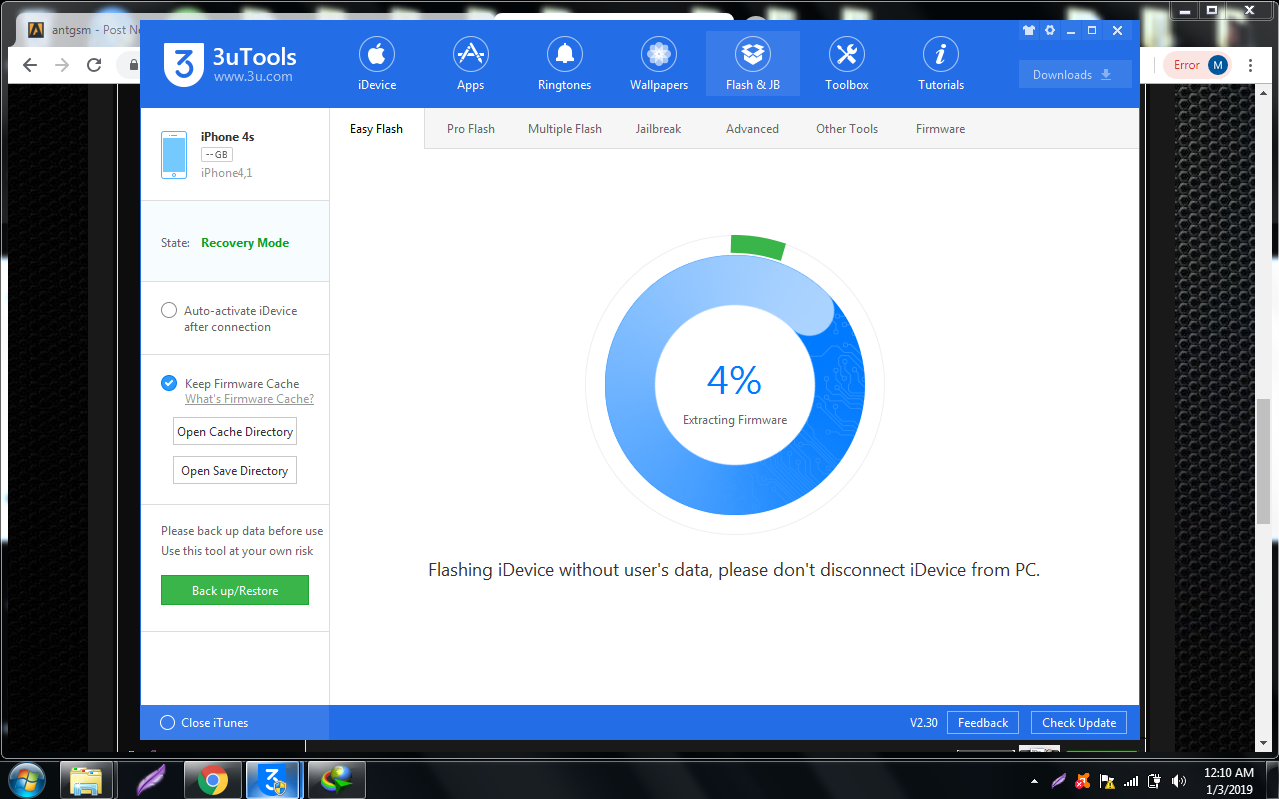Image resolution: width=1279 pixels, height=799 pixels.
Task: Enable Auto-activate iDevice after connection
Action: click(x=169, y=310)
